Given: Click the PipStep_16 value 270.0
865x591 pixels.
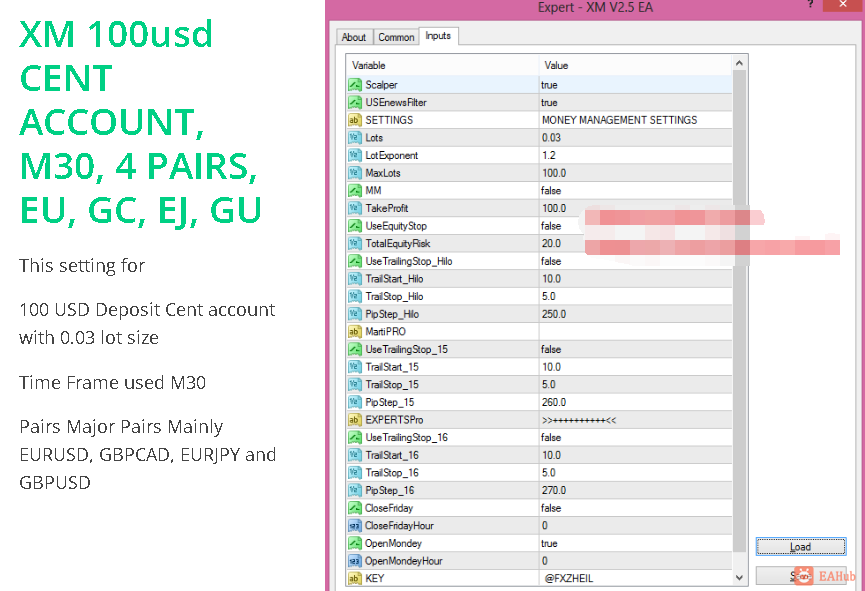Looking at the screenshot, I should [554, 491].
